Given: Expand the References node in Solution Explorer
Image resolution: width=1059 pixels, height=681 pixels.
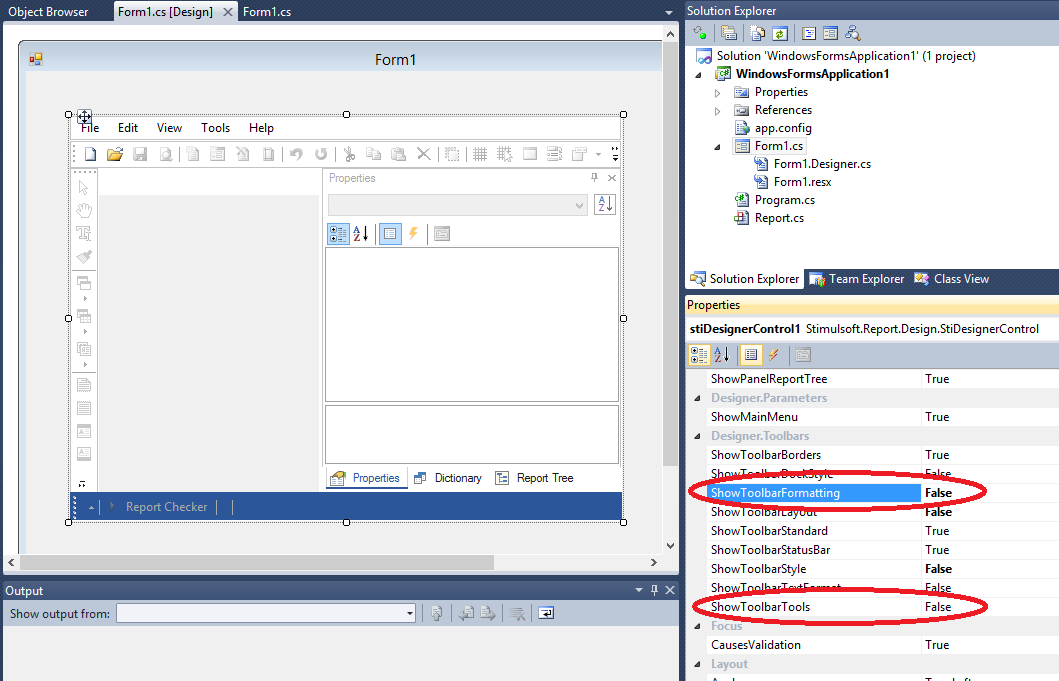Looking at the screenshot, I should click(x=717, y=111).
